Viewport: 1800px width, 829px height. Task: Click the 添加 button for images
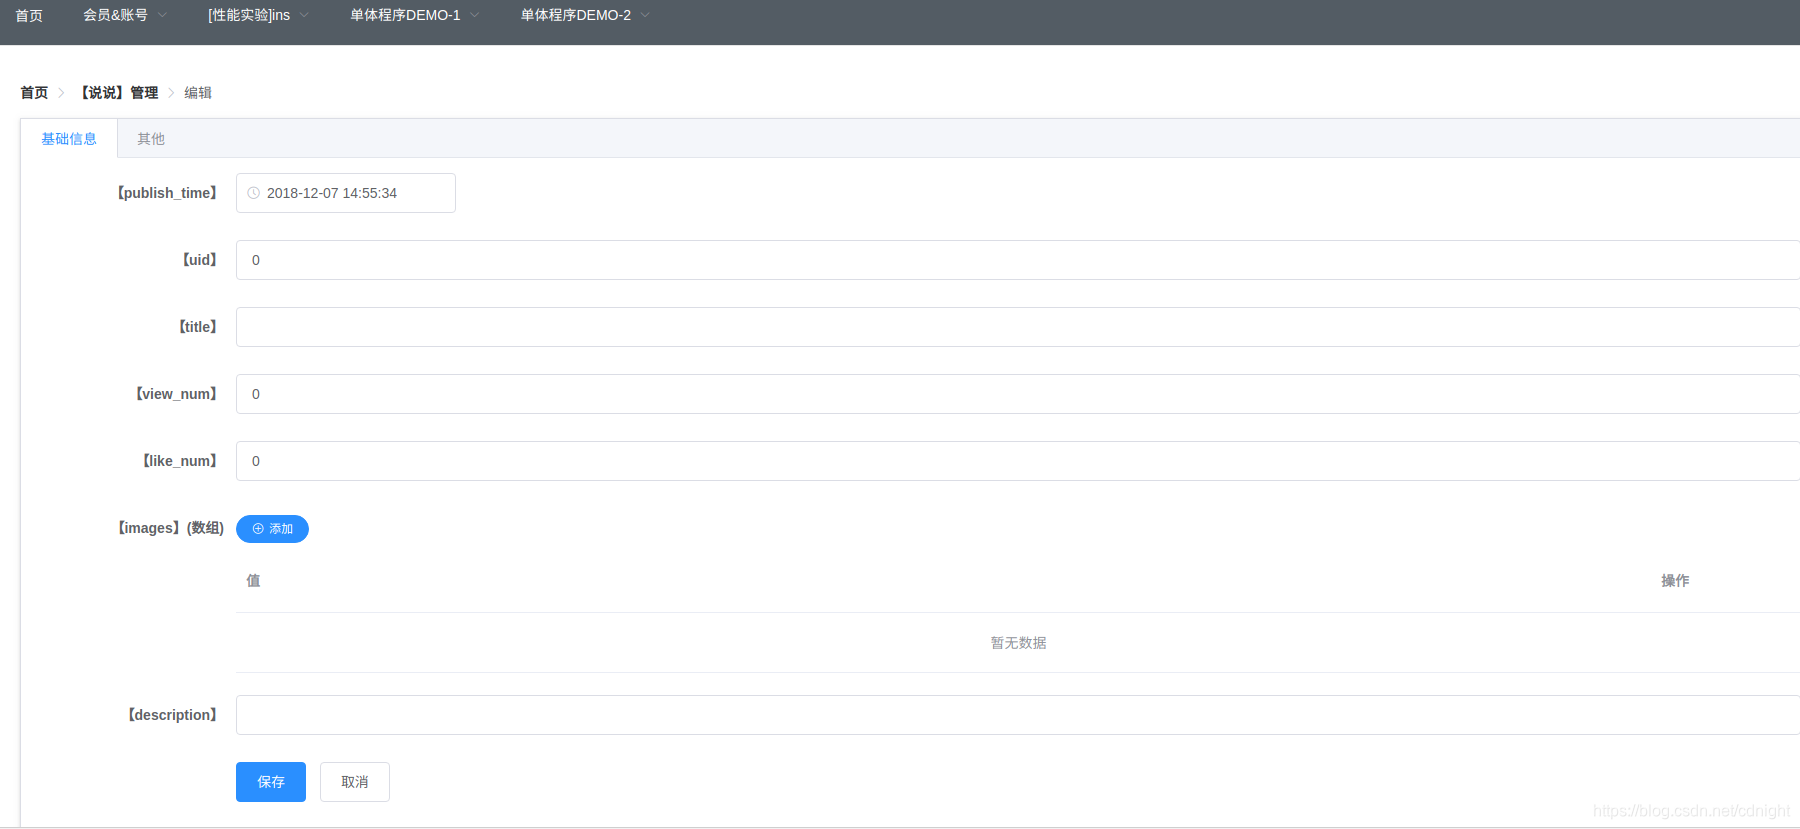(272, 529)
